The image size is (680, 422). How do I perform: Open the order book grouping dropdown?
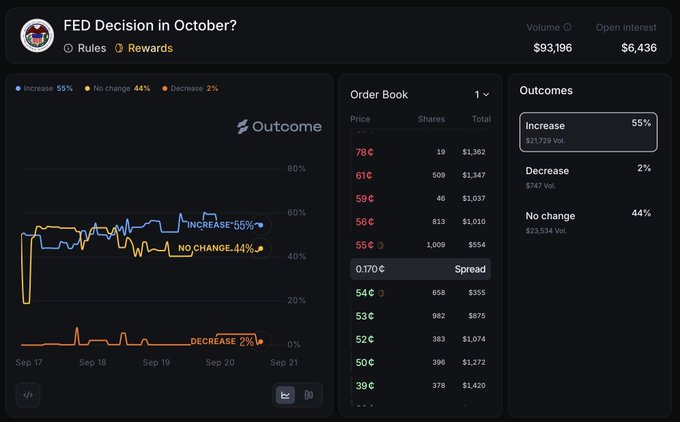point(482,95)
